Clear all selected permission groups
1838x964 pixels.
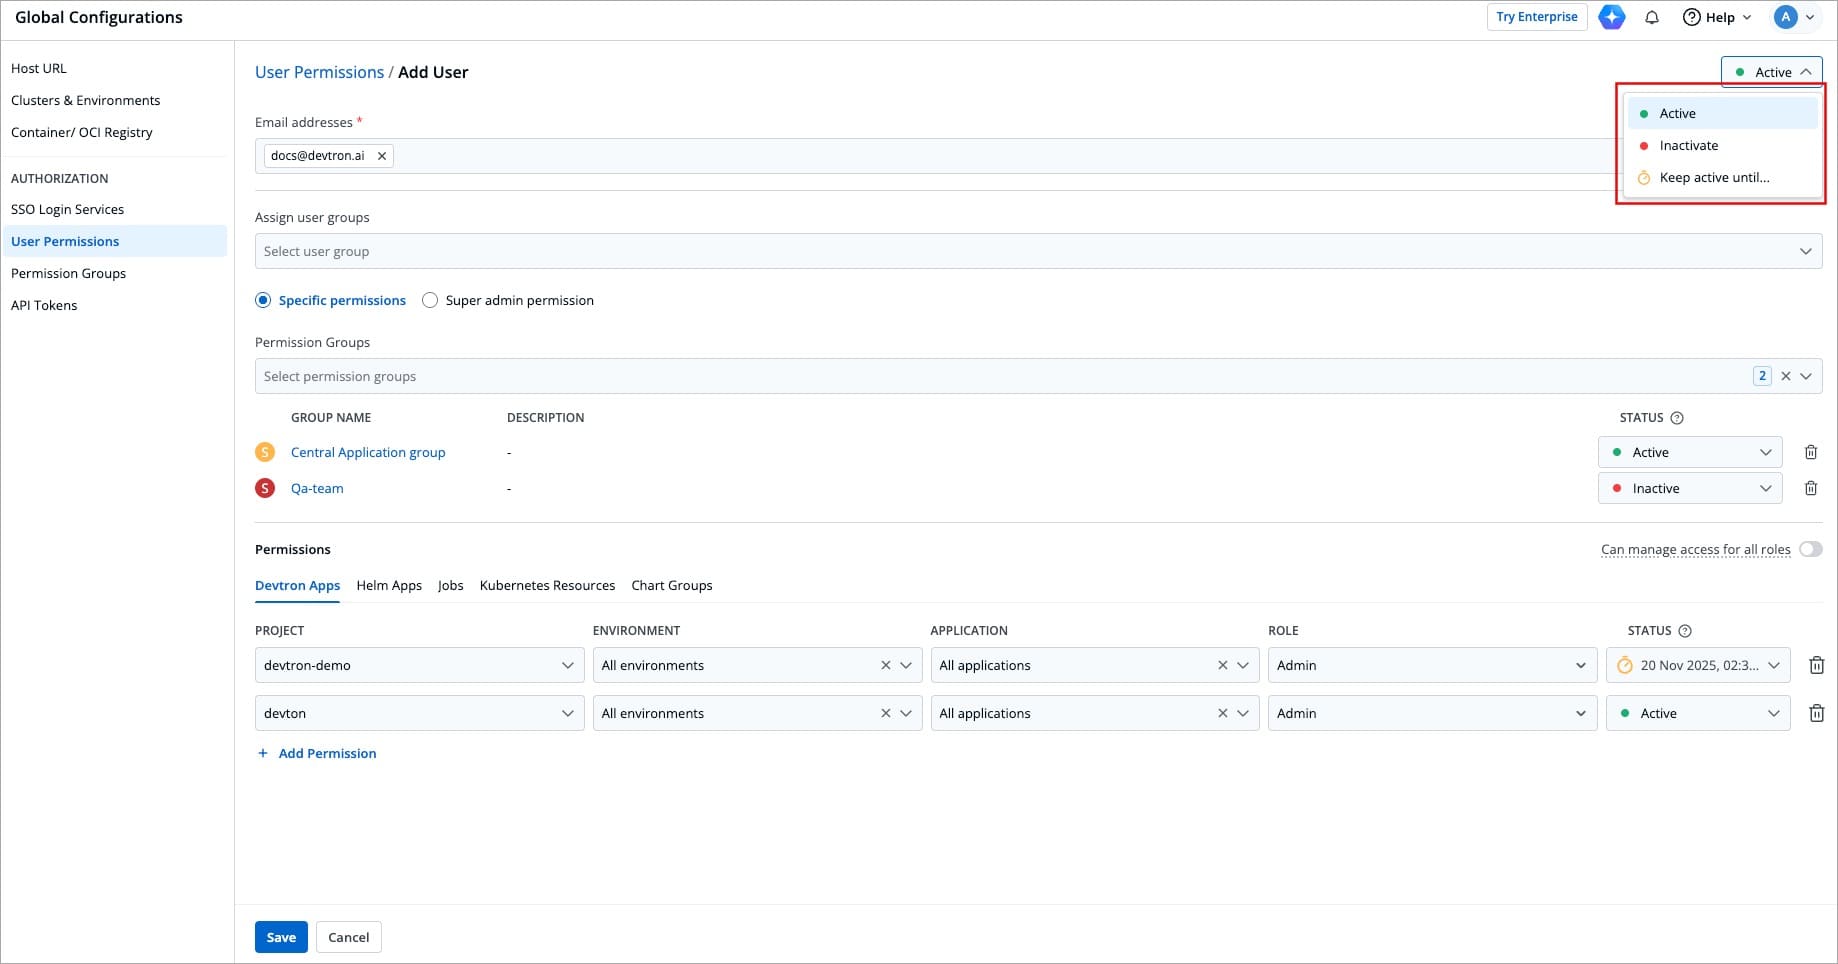[x=1785, y=376]
